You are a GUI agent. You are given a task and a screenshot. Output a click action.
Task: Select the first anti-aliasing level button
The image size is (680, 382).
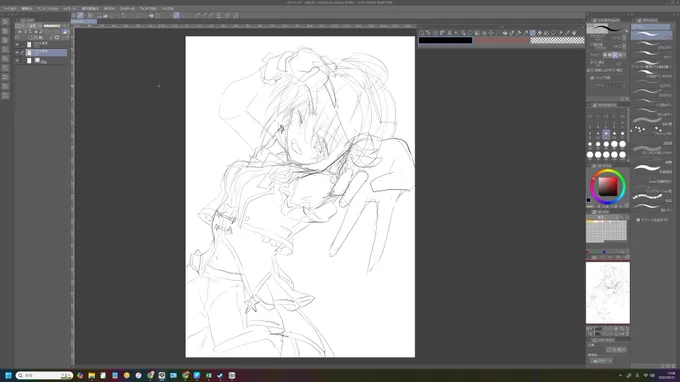tap(605, 55)
